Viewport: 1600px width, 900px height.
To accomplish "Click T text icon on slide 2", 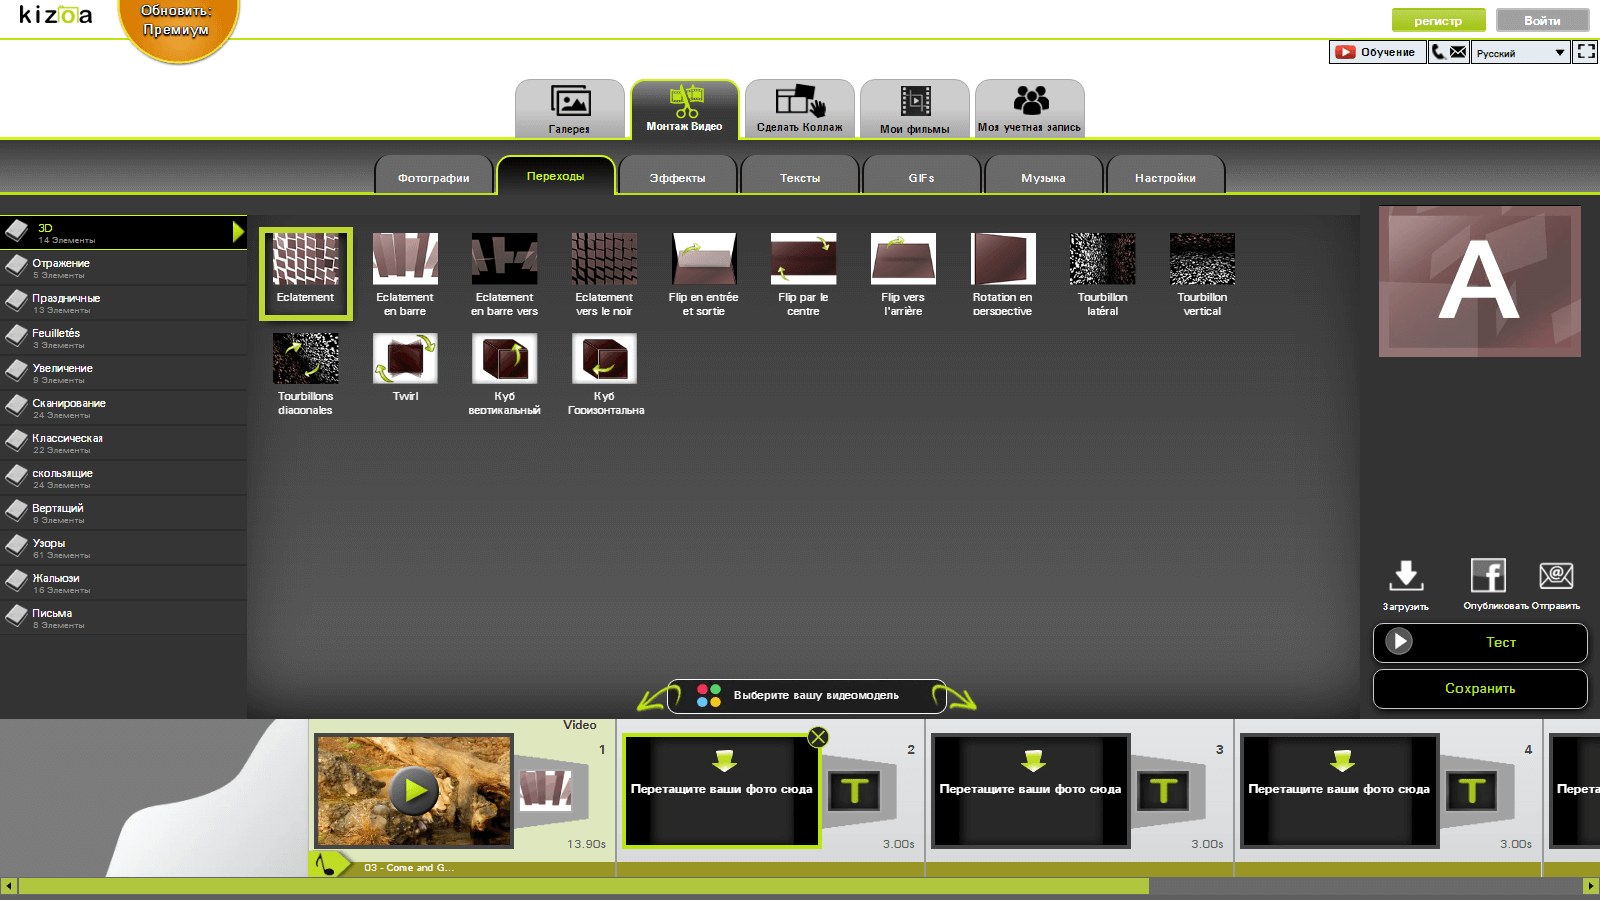I will (854, 791).
